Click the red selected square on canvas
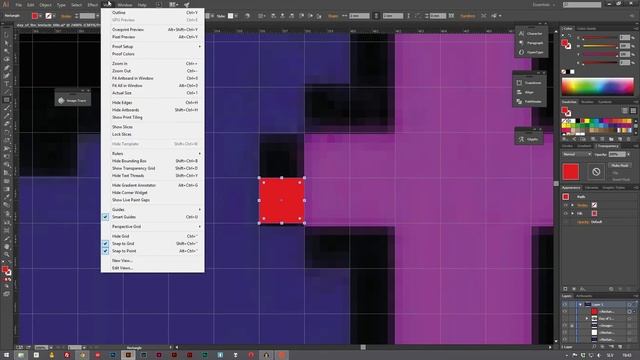640x360 pixels. [282, 200]
